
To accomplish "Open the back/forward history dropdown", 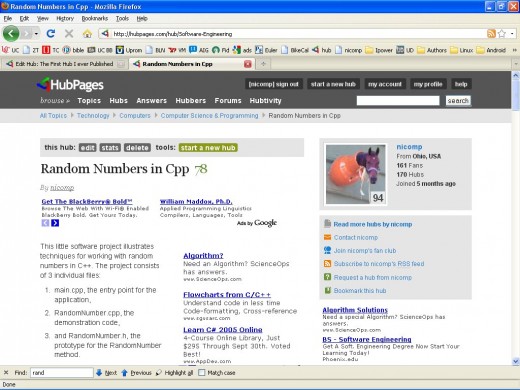I will (36, 34).
